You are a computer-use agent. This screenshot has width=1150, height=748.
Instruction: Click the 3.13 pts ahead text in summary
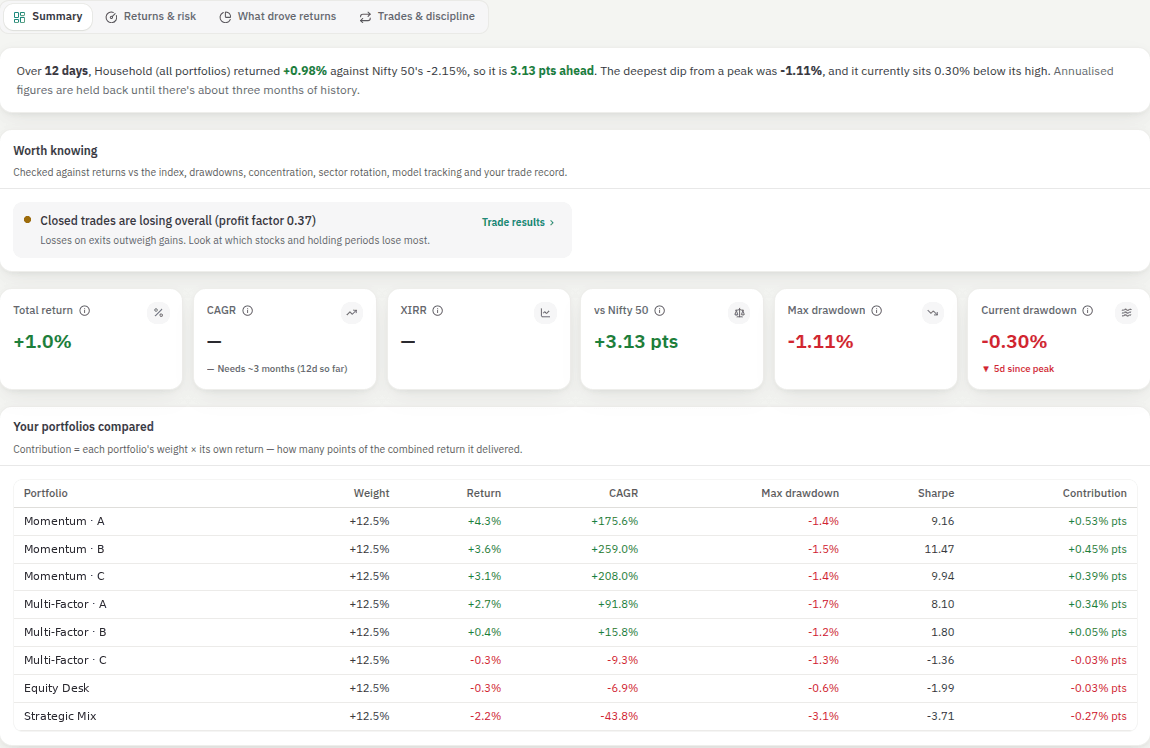pyautogui.click(x=552, y=71)
